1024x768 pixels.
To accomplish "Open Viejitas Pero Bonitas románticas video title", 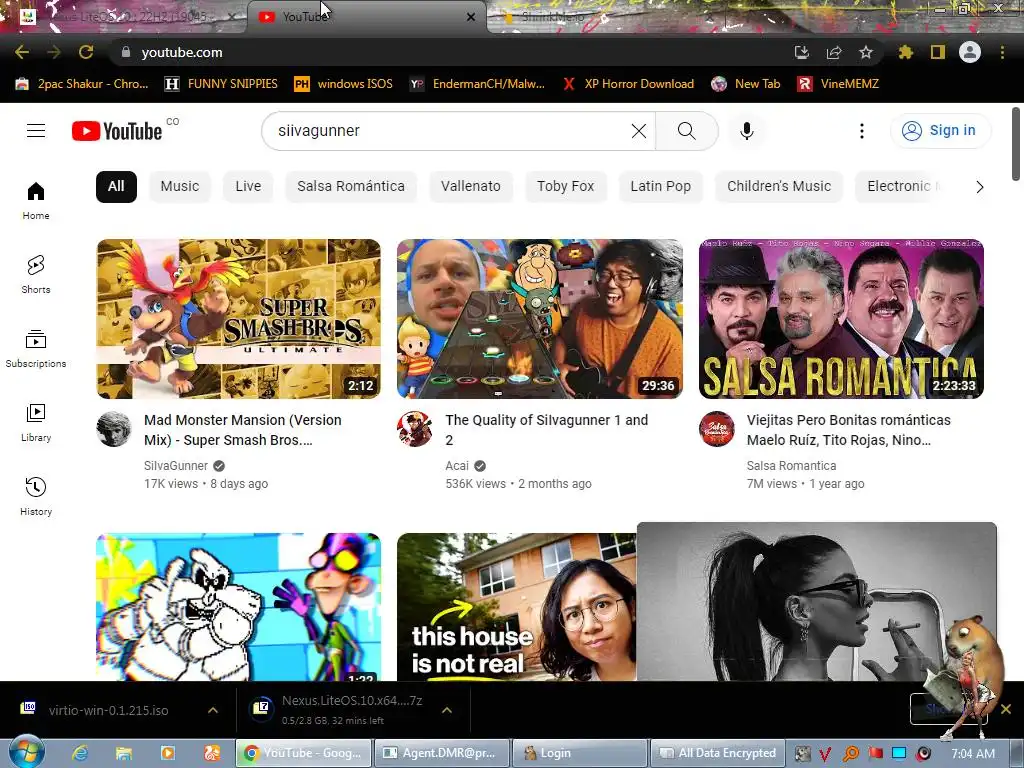I will click(849, 430).
